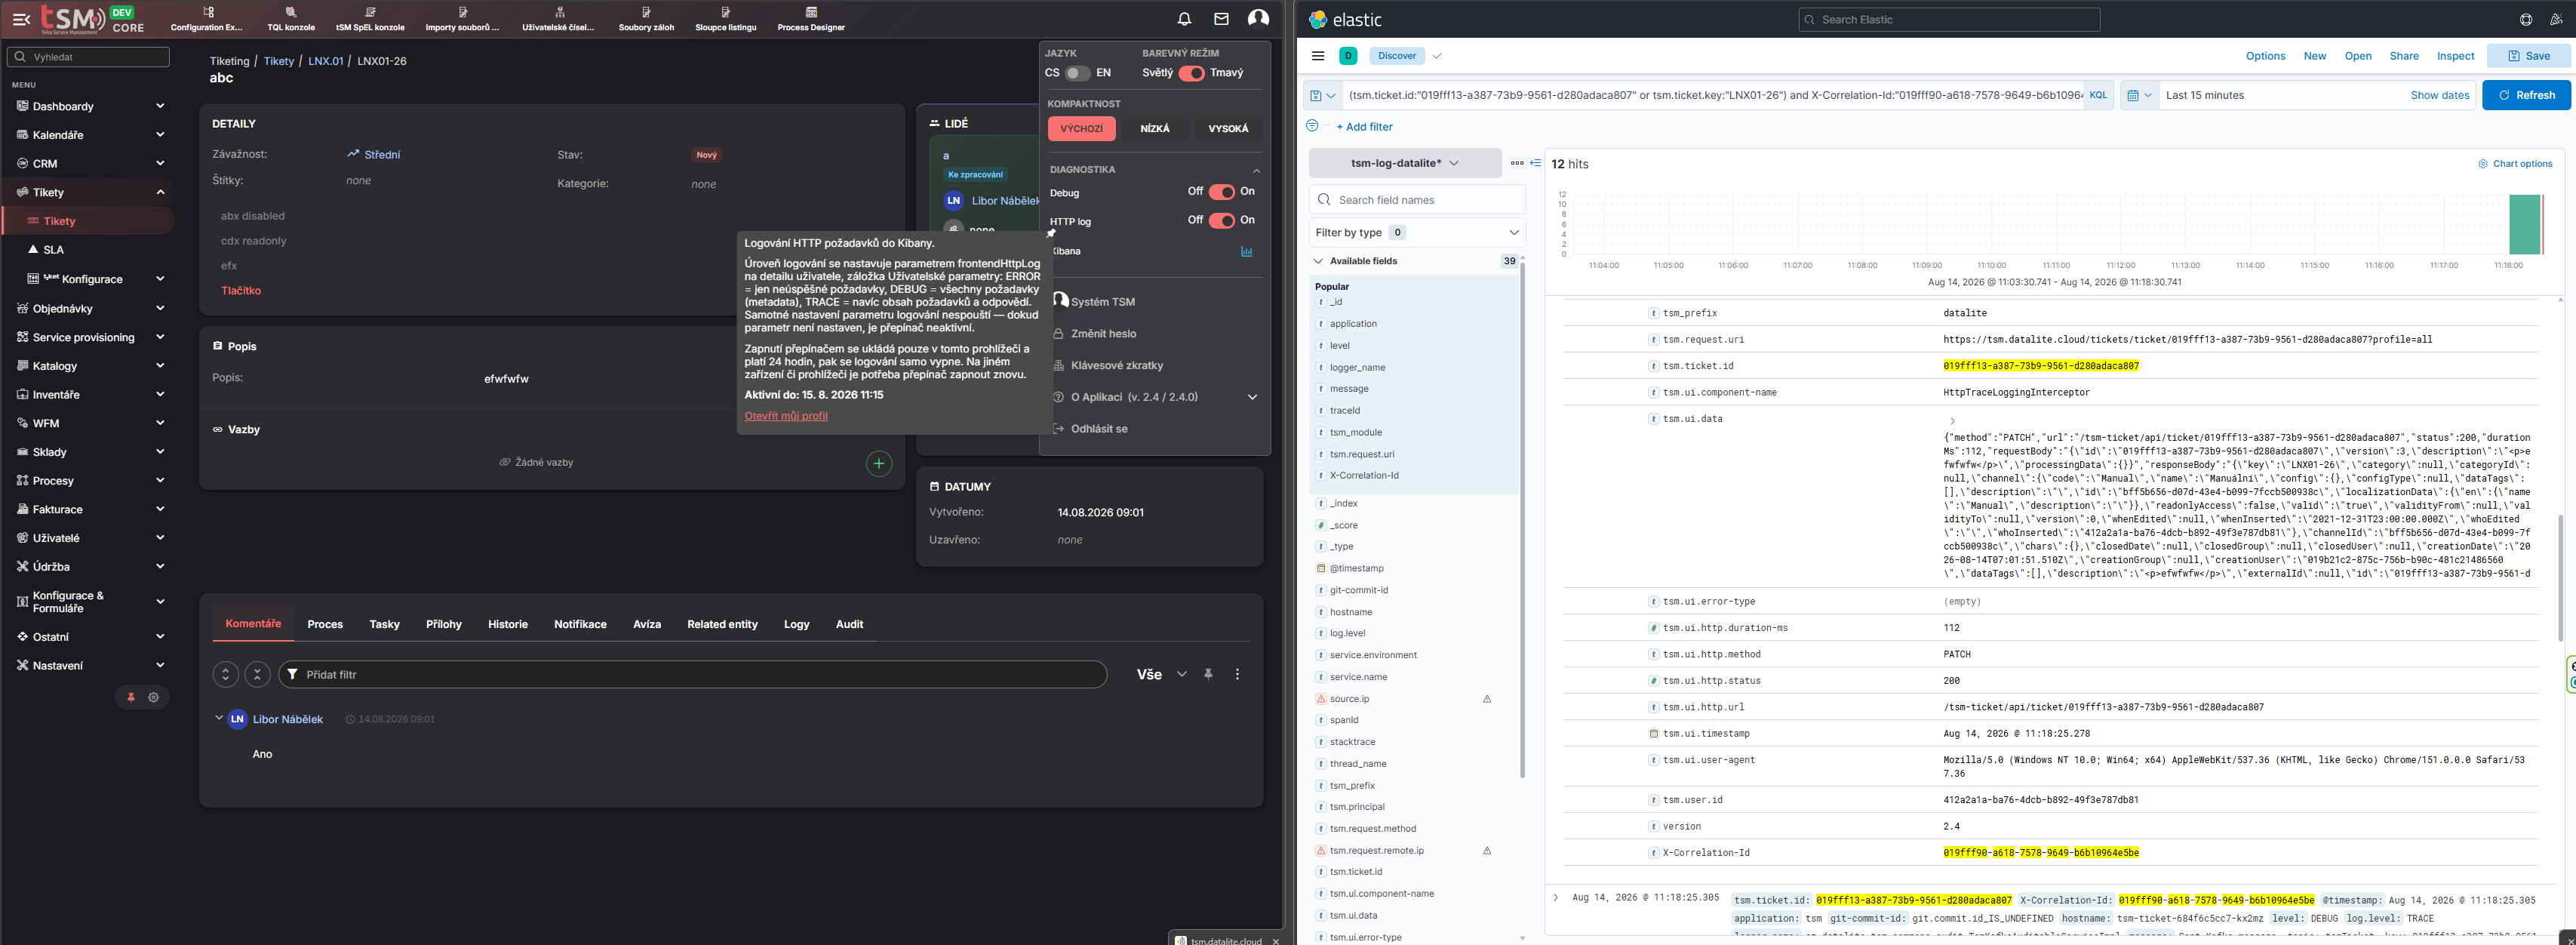Pin the comments filter bar
Screen dimensions: 2576x945
[x=1208, y=674]
